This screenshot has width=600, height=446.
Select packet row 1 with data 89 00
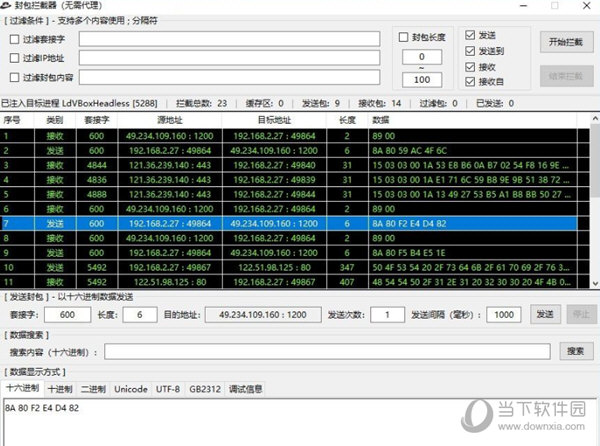click(x=289, y=136)
